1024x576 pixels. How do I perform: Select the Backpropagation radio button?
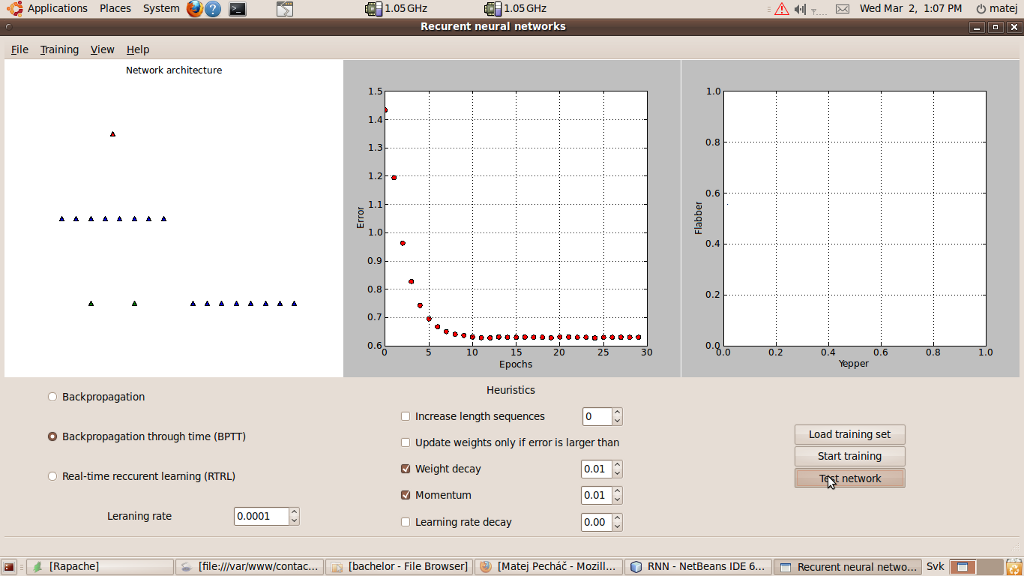pos(53,397)
